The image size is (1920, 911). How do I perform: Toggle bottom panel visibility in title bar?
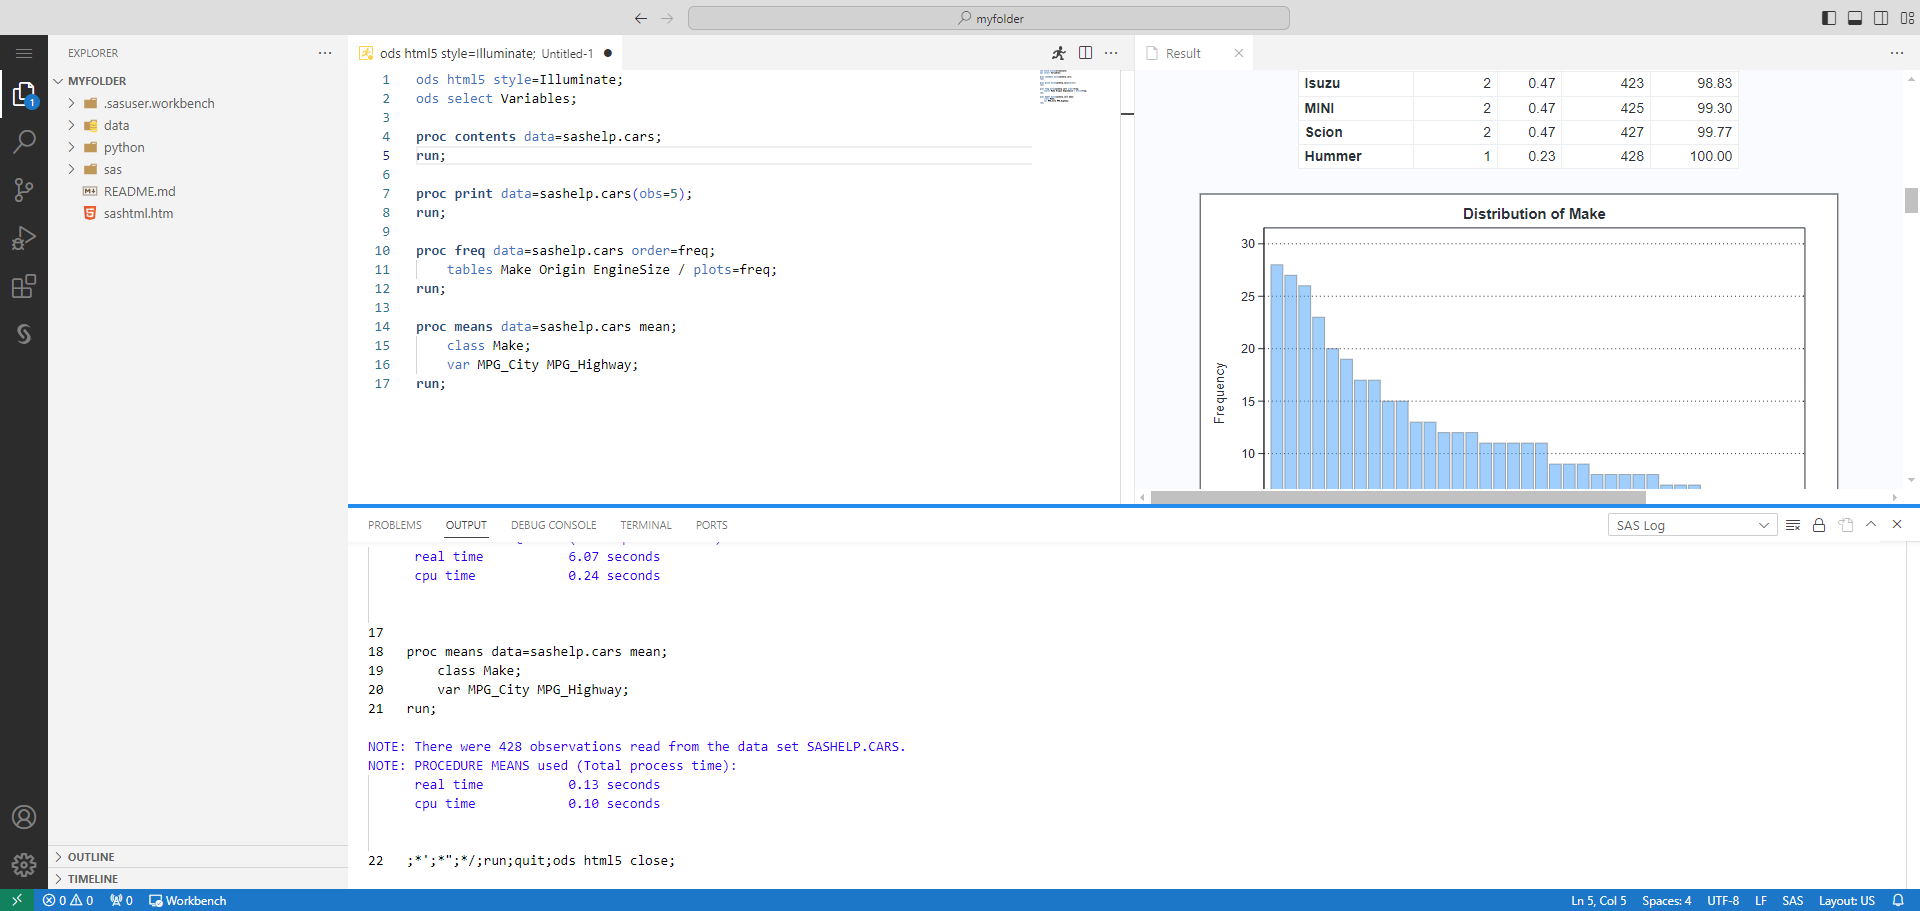tap(1855, 18)
